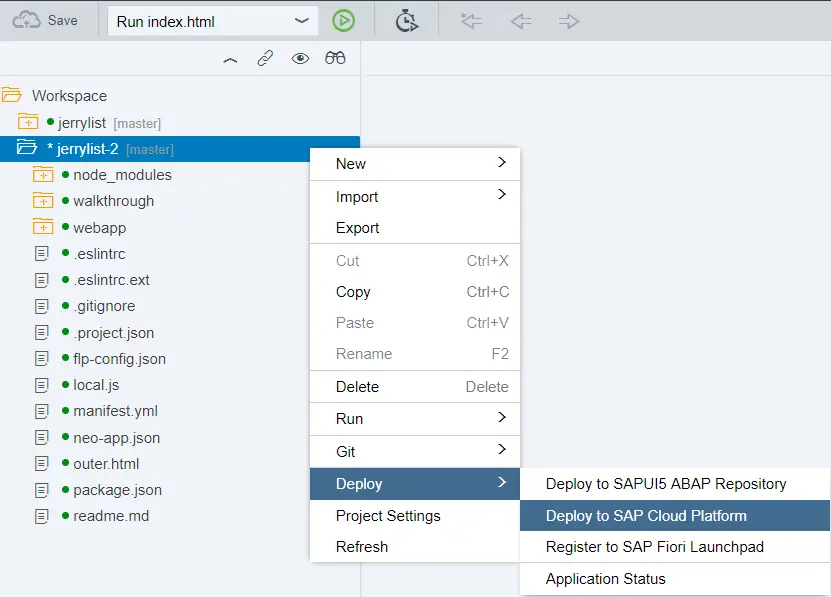Viewport: 831px width, 597px height.
Task: Click the navigate back arrow icon
Action: (520, 21)
